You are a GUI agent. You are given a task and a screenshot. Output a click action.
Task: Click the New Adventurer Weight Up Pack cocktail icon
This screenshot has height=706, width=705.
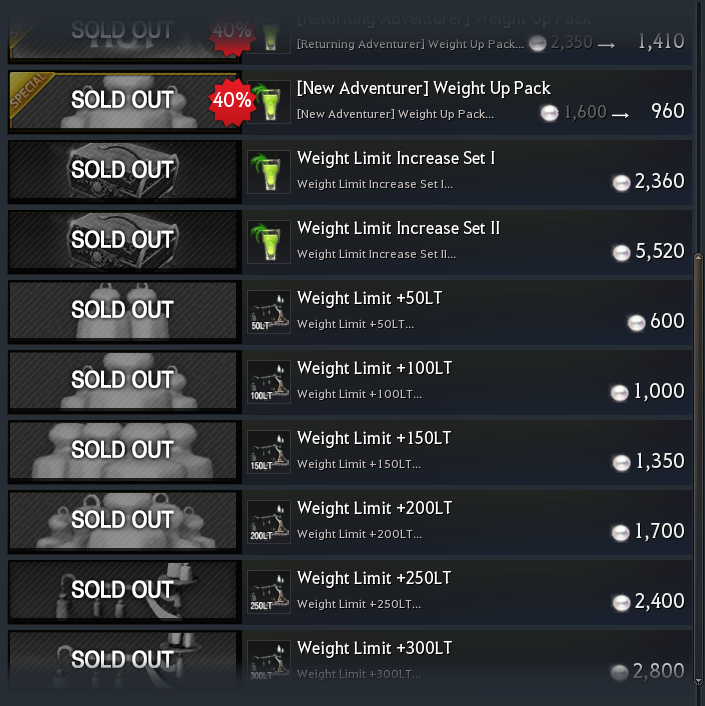coord(269,101)
